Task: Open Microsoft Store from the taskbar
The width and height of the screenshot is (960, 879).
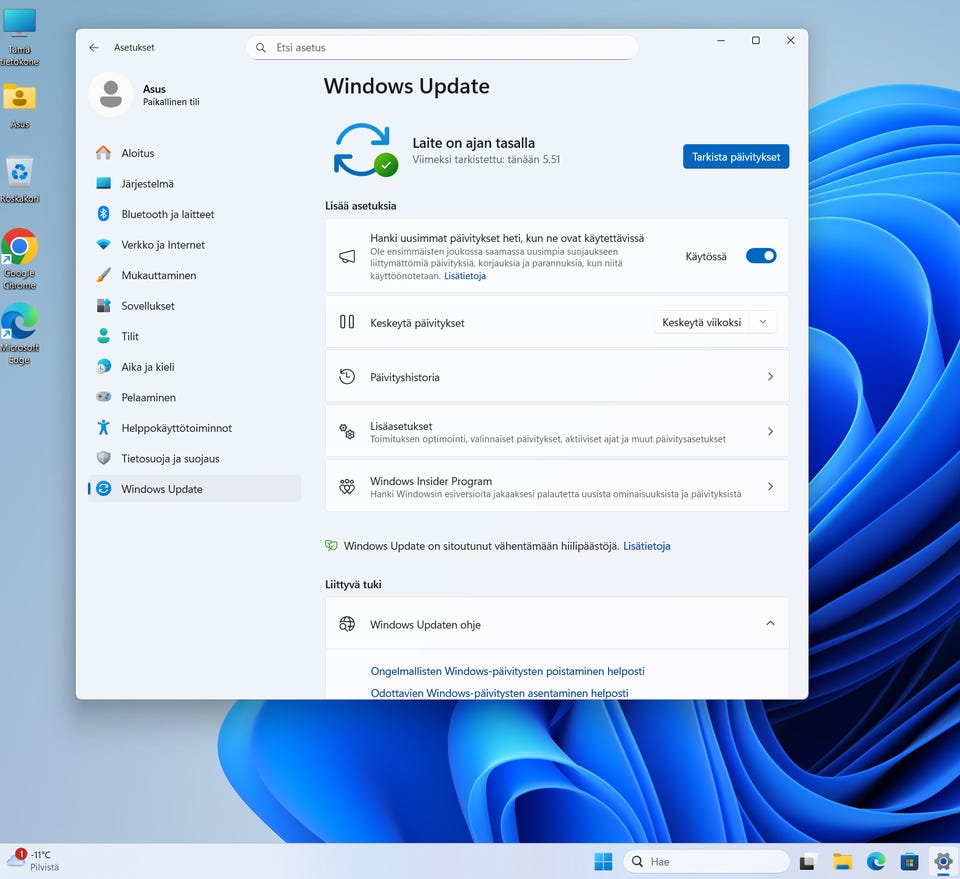Action: point(909,861)
